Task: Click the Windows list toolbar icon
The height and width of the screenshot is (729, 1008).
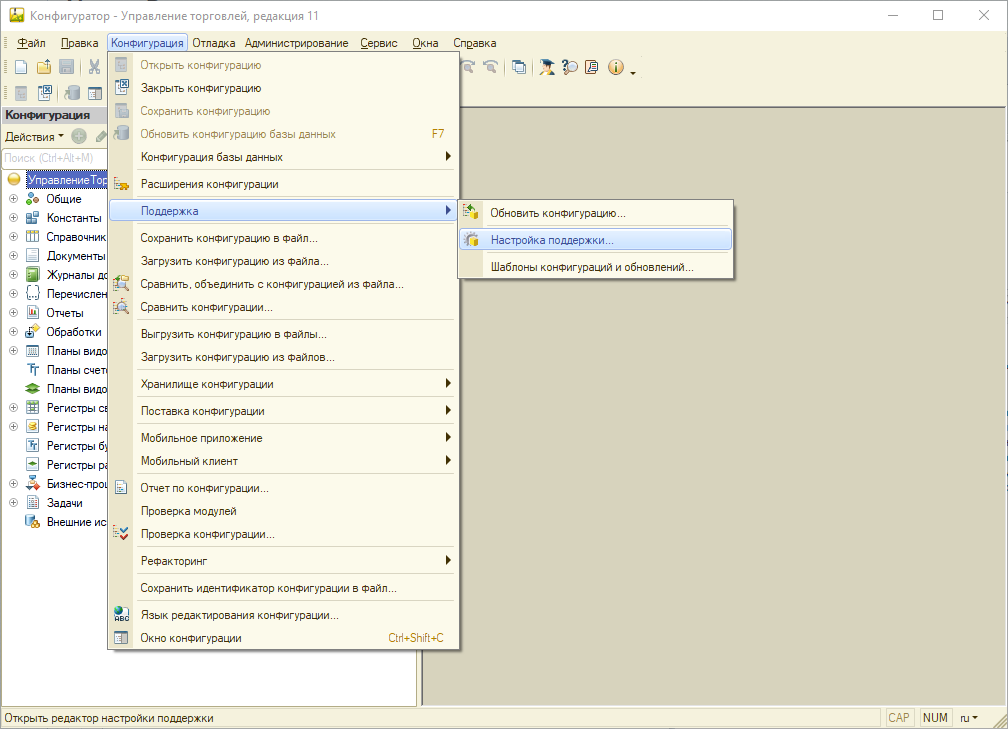Action: [x=519, y=67]
